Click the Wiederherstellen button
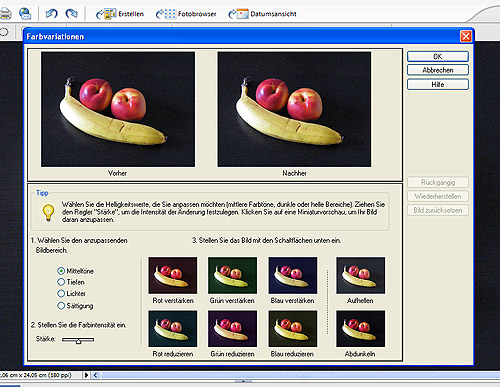Viewport: 500px width, 387px height. [x=438, y=196]
